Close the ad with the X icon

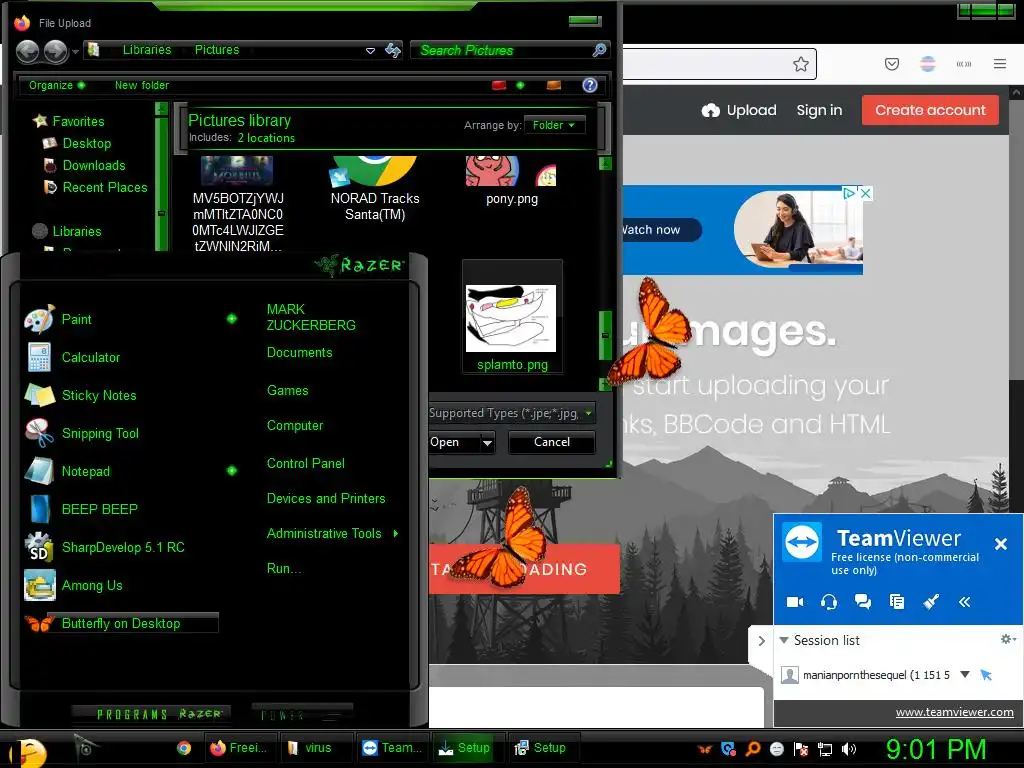[865, 193]
